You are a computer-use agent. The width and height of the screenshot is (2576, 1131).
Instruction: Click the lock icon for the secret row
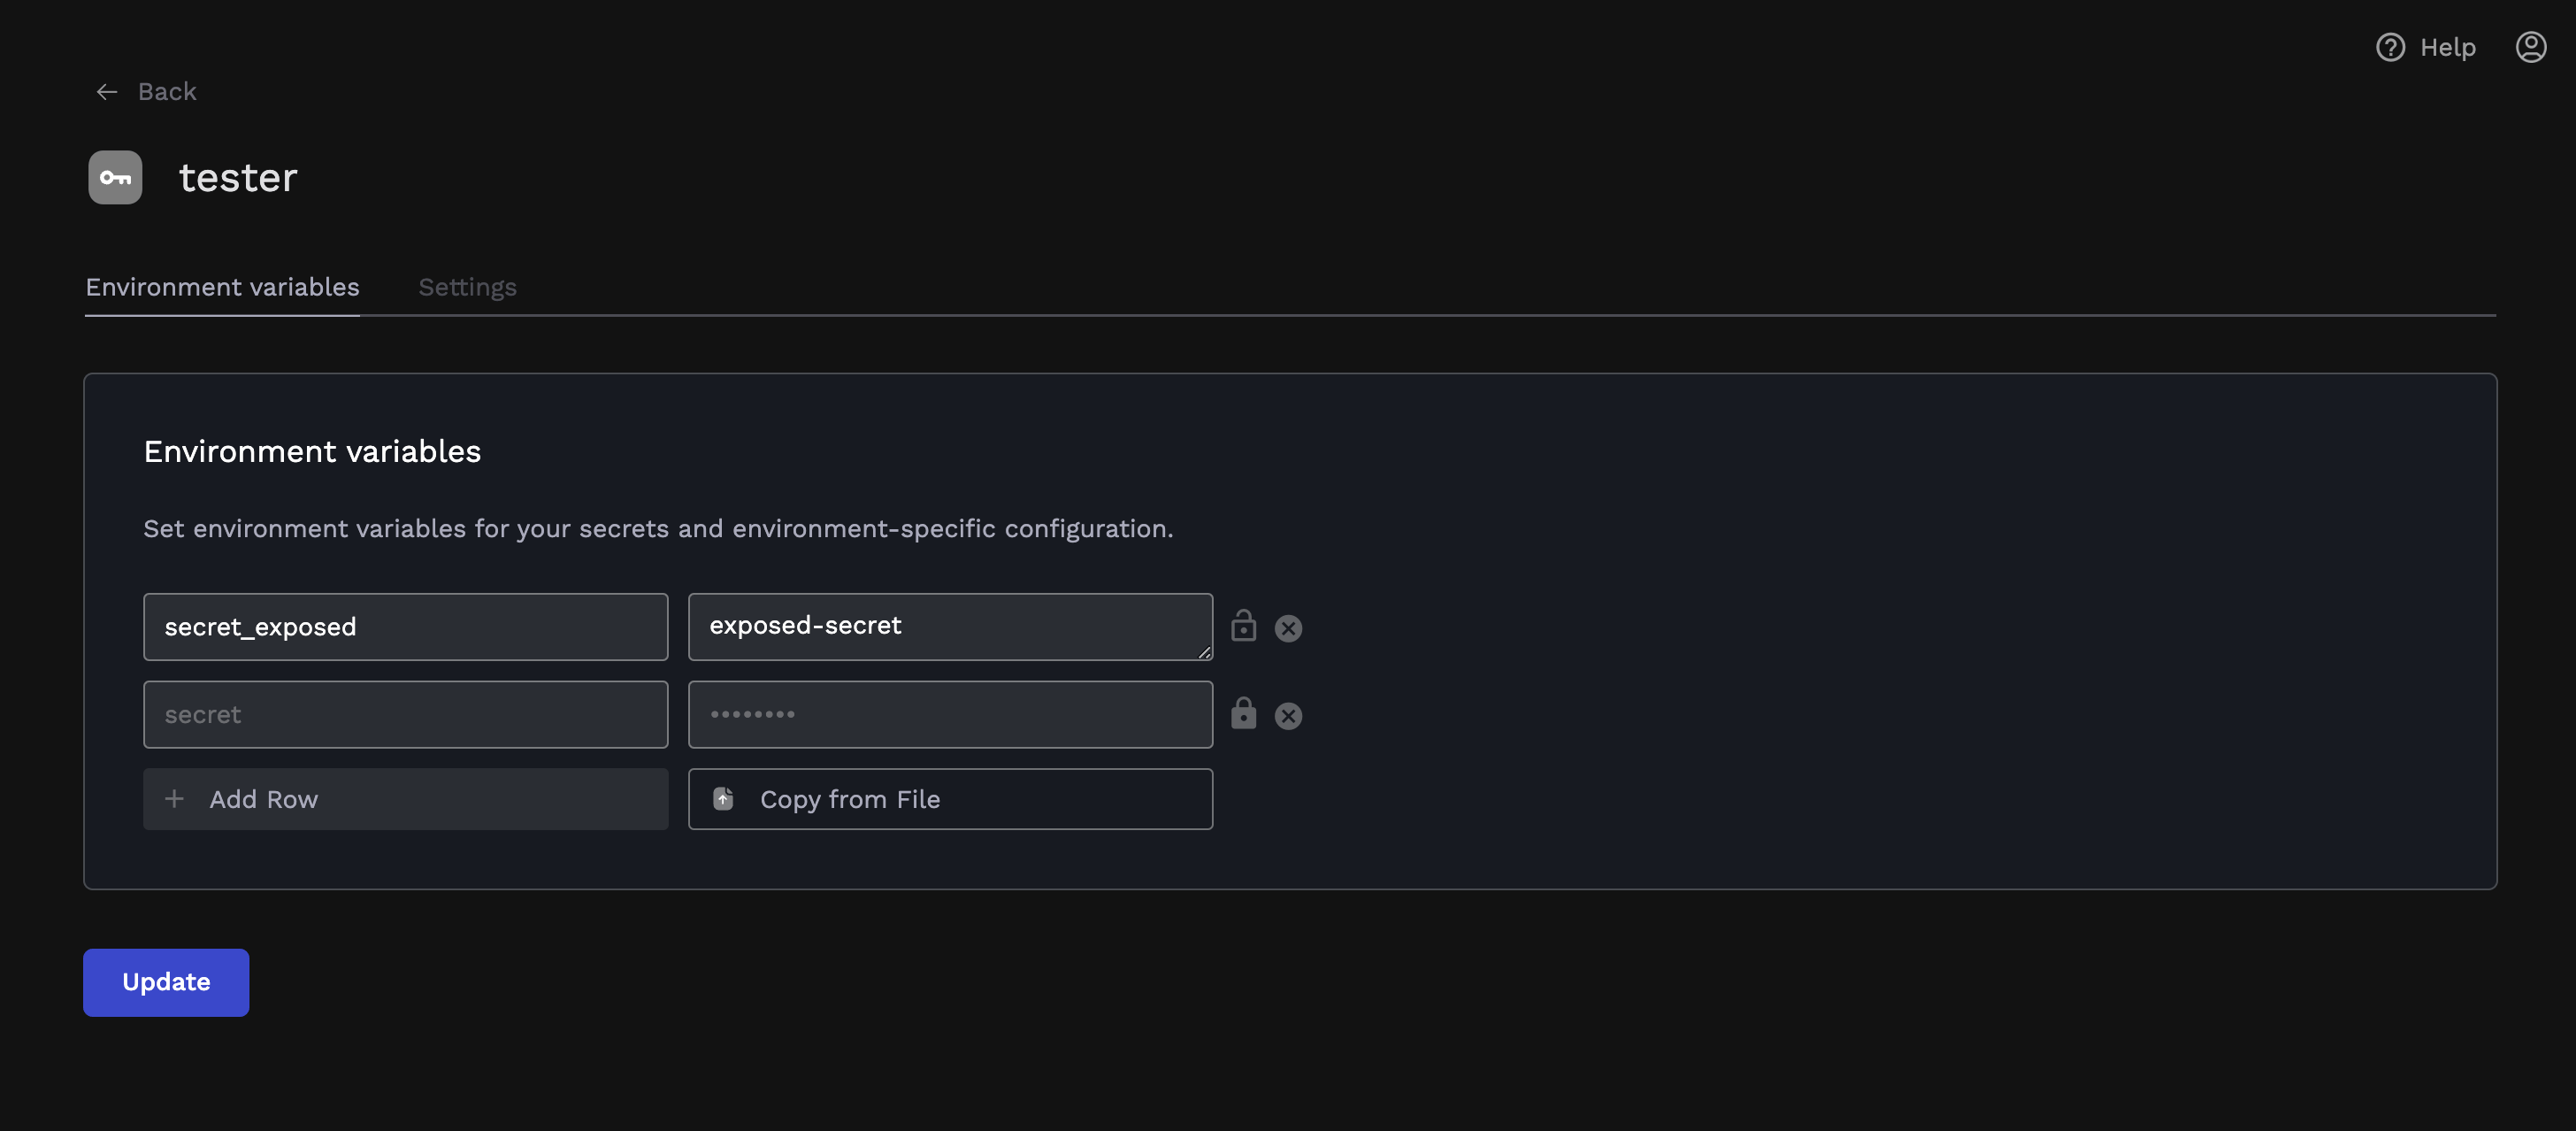click(1243, 714)
